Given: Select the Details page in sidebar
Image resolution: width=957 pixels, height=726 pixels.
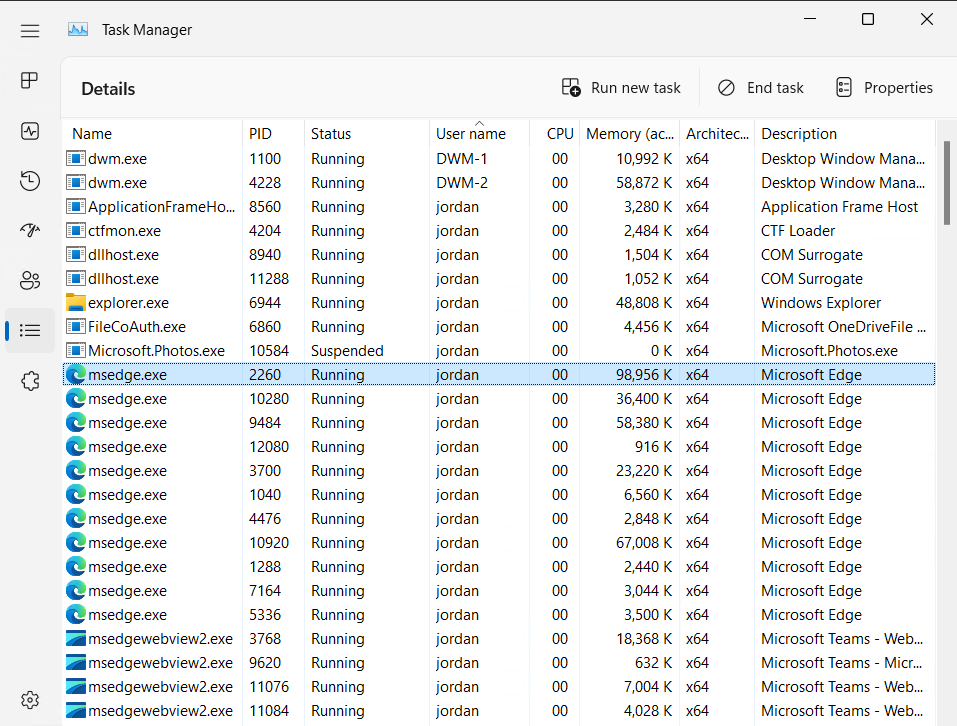Looking at the screenshot, I should pyautogui.click(x=30, y=330).
